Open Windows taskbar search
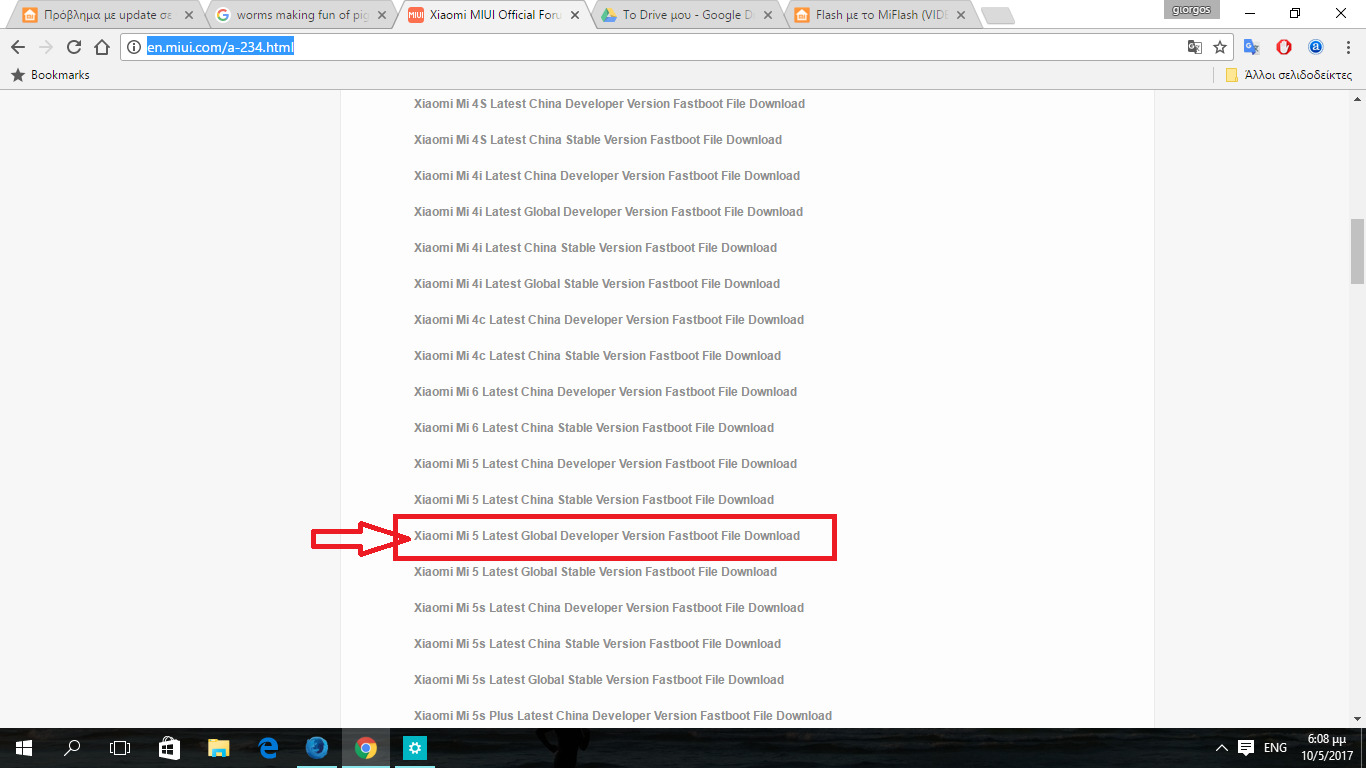 [72, 748]
